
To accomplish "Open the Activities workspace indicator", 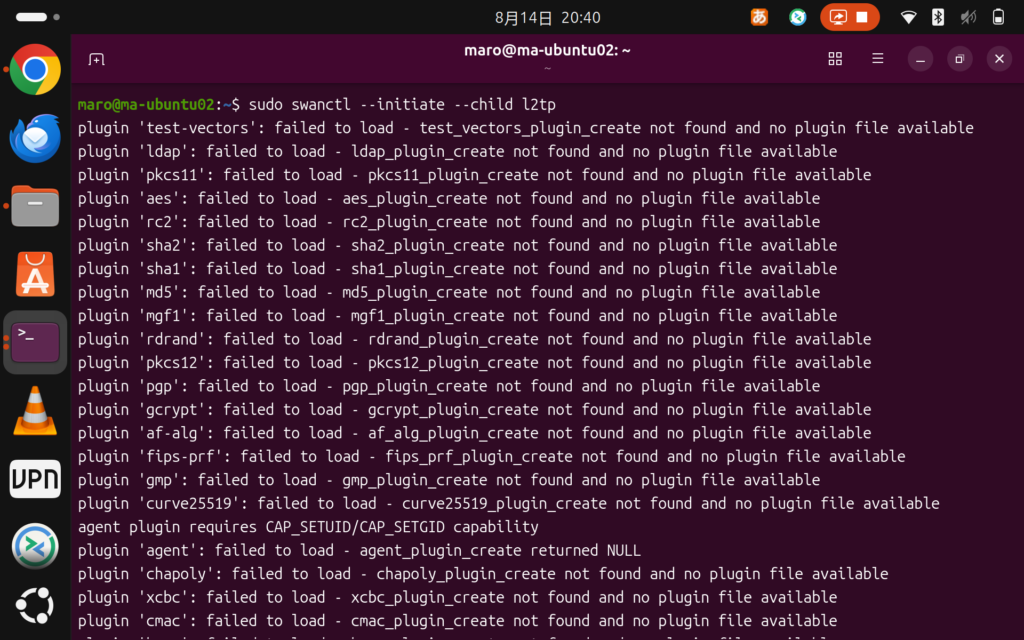I will (x=38, y=17).
